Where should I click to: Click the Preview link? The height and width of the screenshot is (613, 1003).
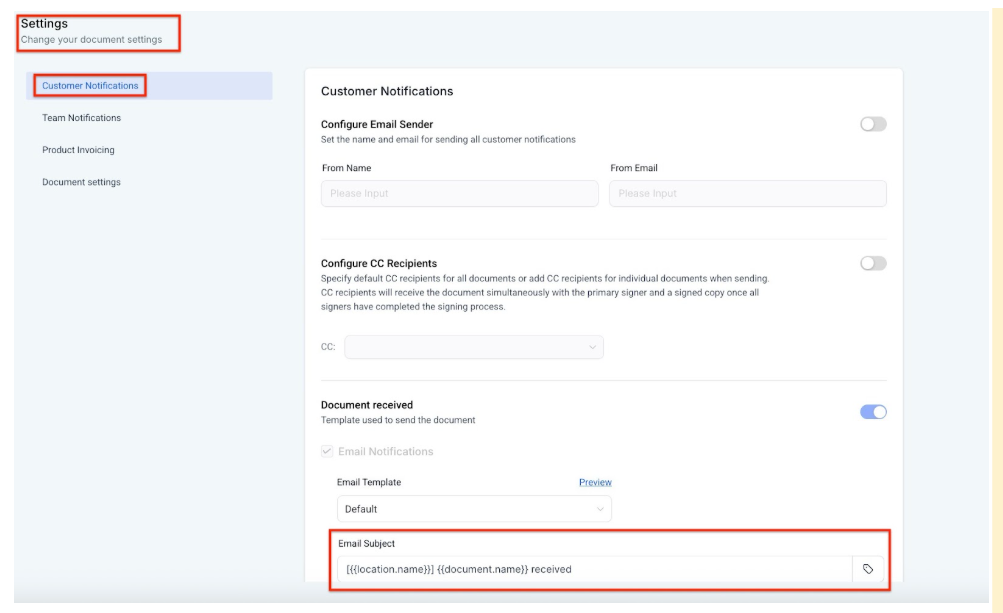(595, 482)
